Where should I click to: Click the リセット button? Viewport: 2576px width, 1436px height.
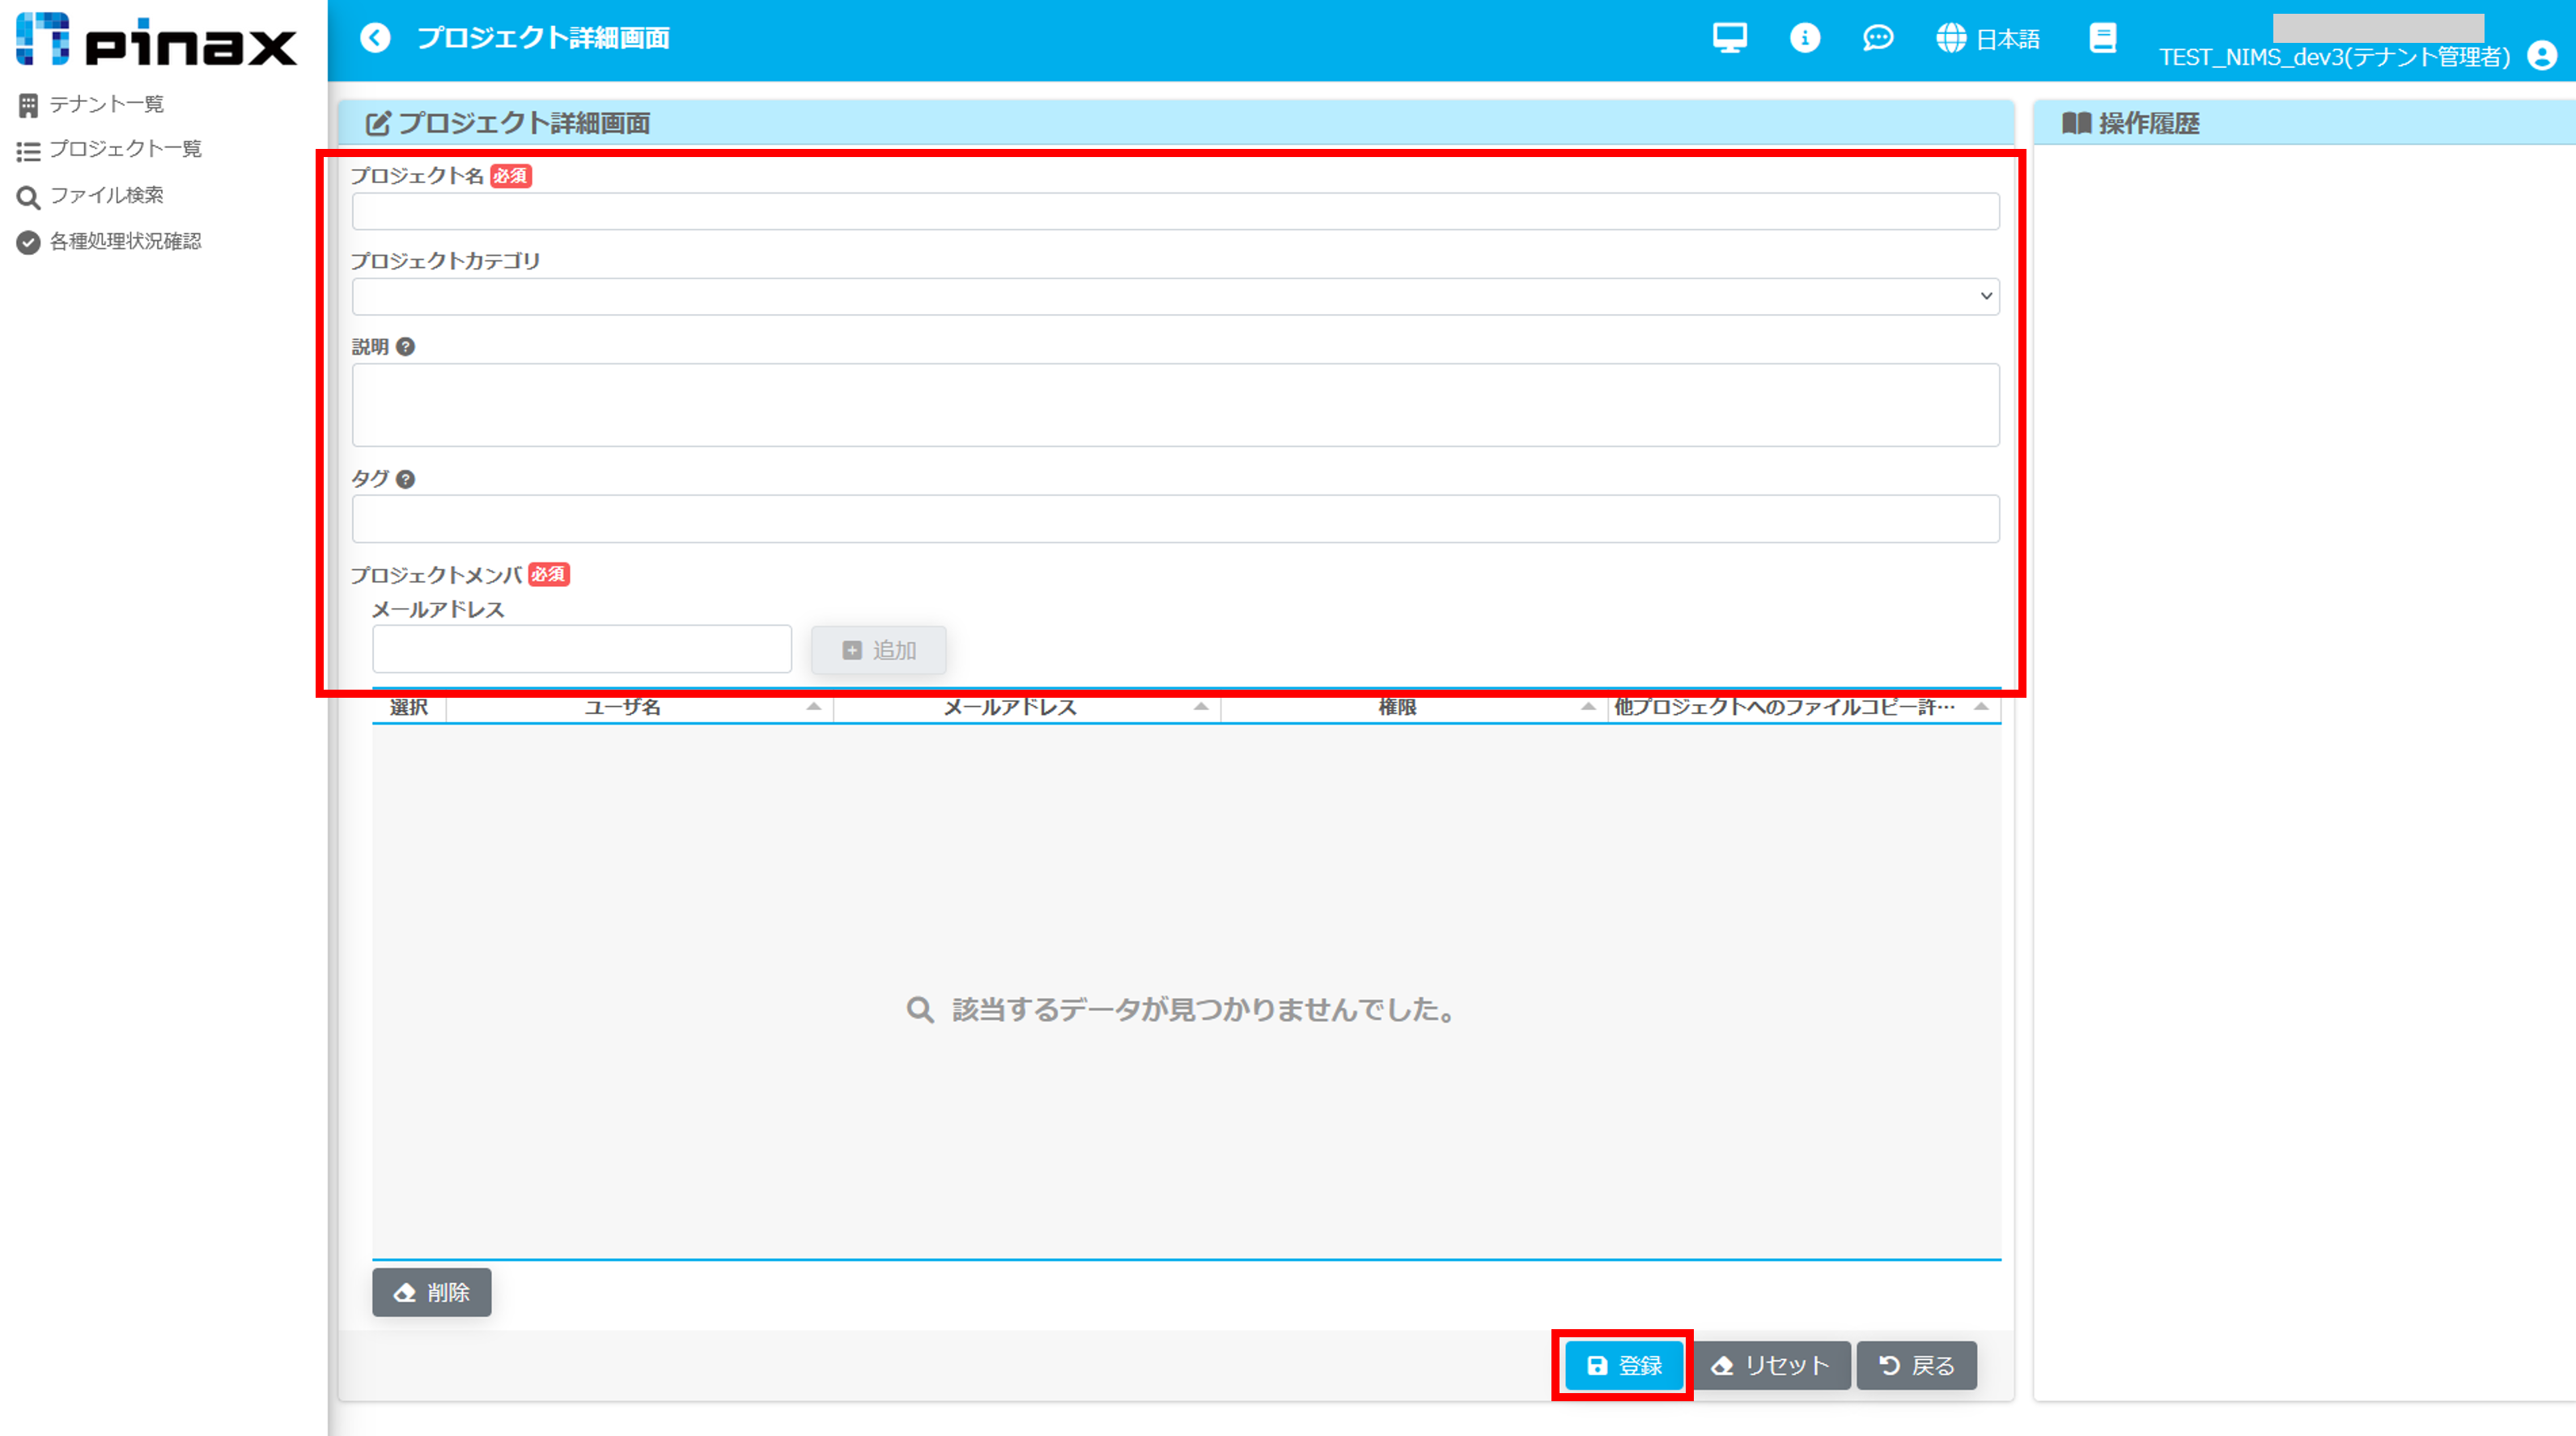1770,1365
